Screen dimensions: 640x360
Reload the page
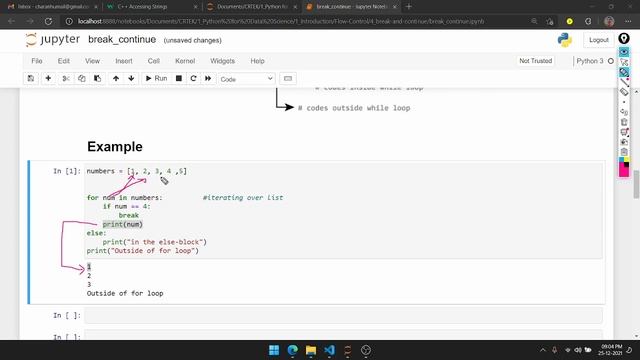(48, 21)
